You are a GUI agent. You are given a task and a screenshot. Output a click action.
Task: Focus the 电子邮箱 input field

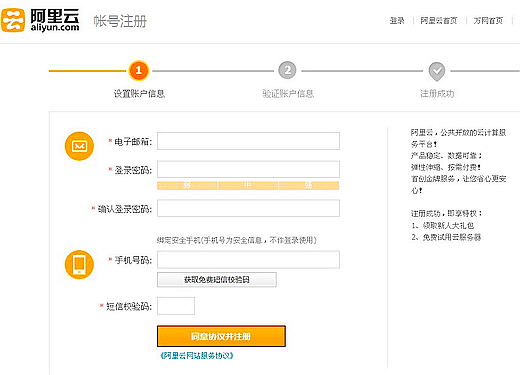click(248, 141)
